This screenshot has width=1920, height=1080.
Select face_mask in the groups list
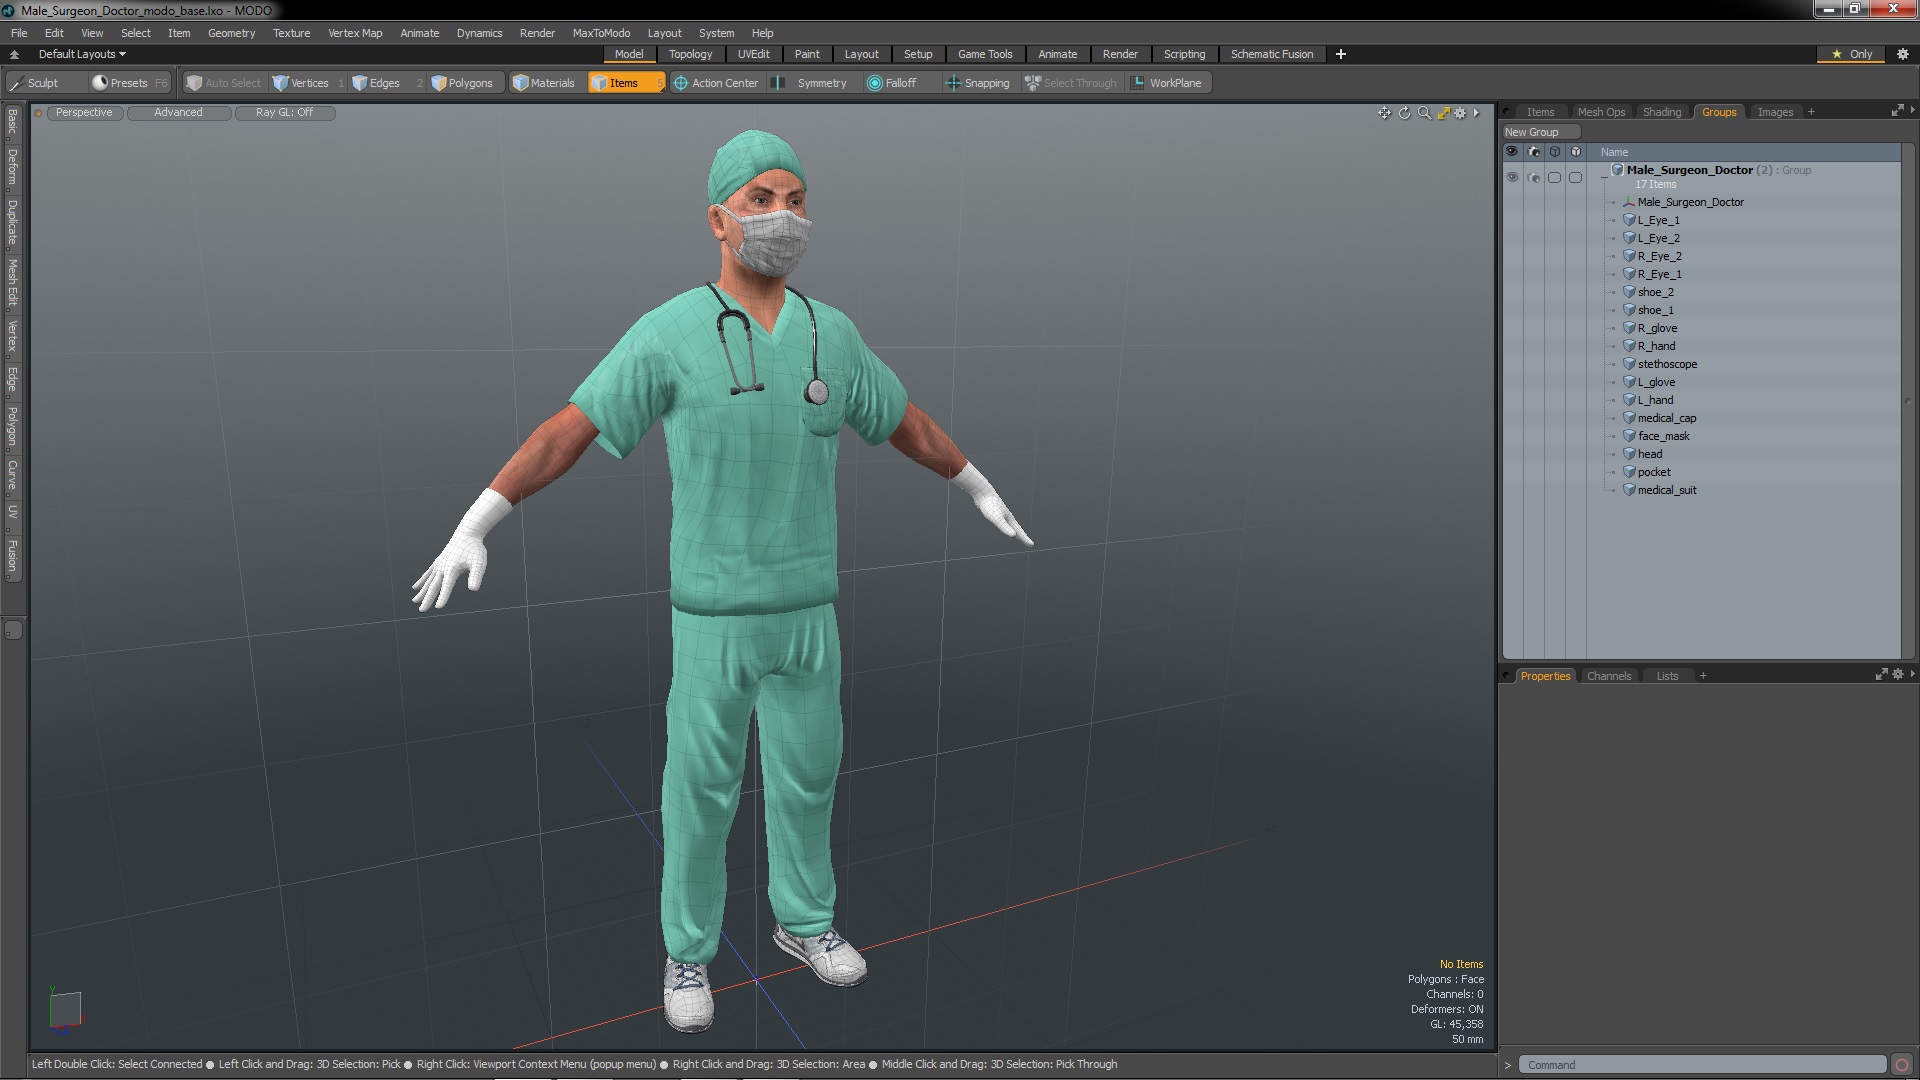tap(1663, 436)
